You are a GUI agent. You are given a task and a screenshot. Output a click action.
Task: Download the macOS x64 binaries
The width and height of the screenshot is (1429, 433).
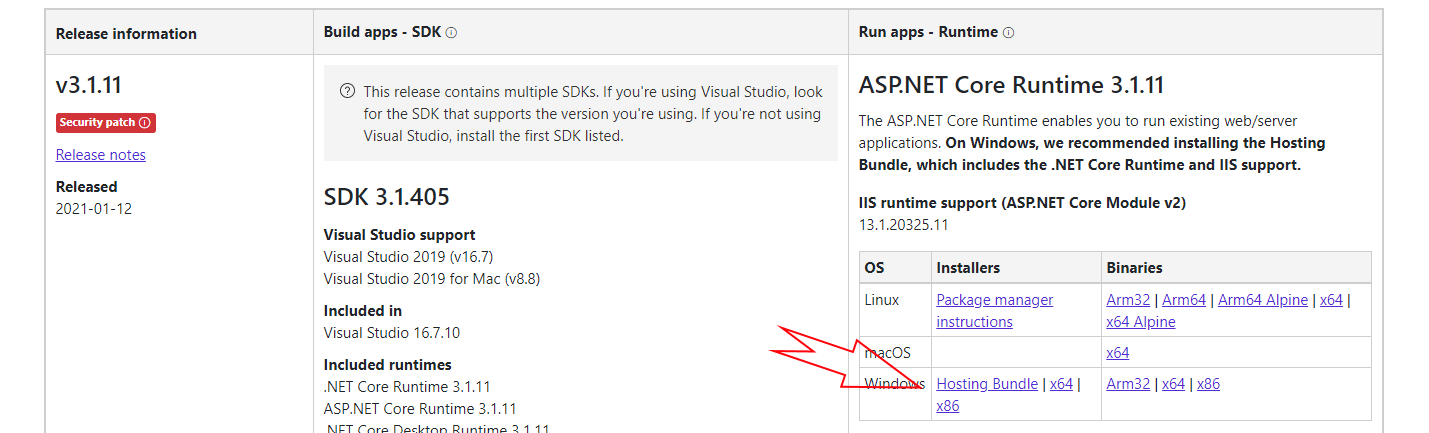pyautogui.click(x=1118, y=353)
